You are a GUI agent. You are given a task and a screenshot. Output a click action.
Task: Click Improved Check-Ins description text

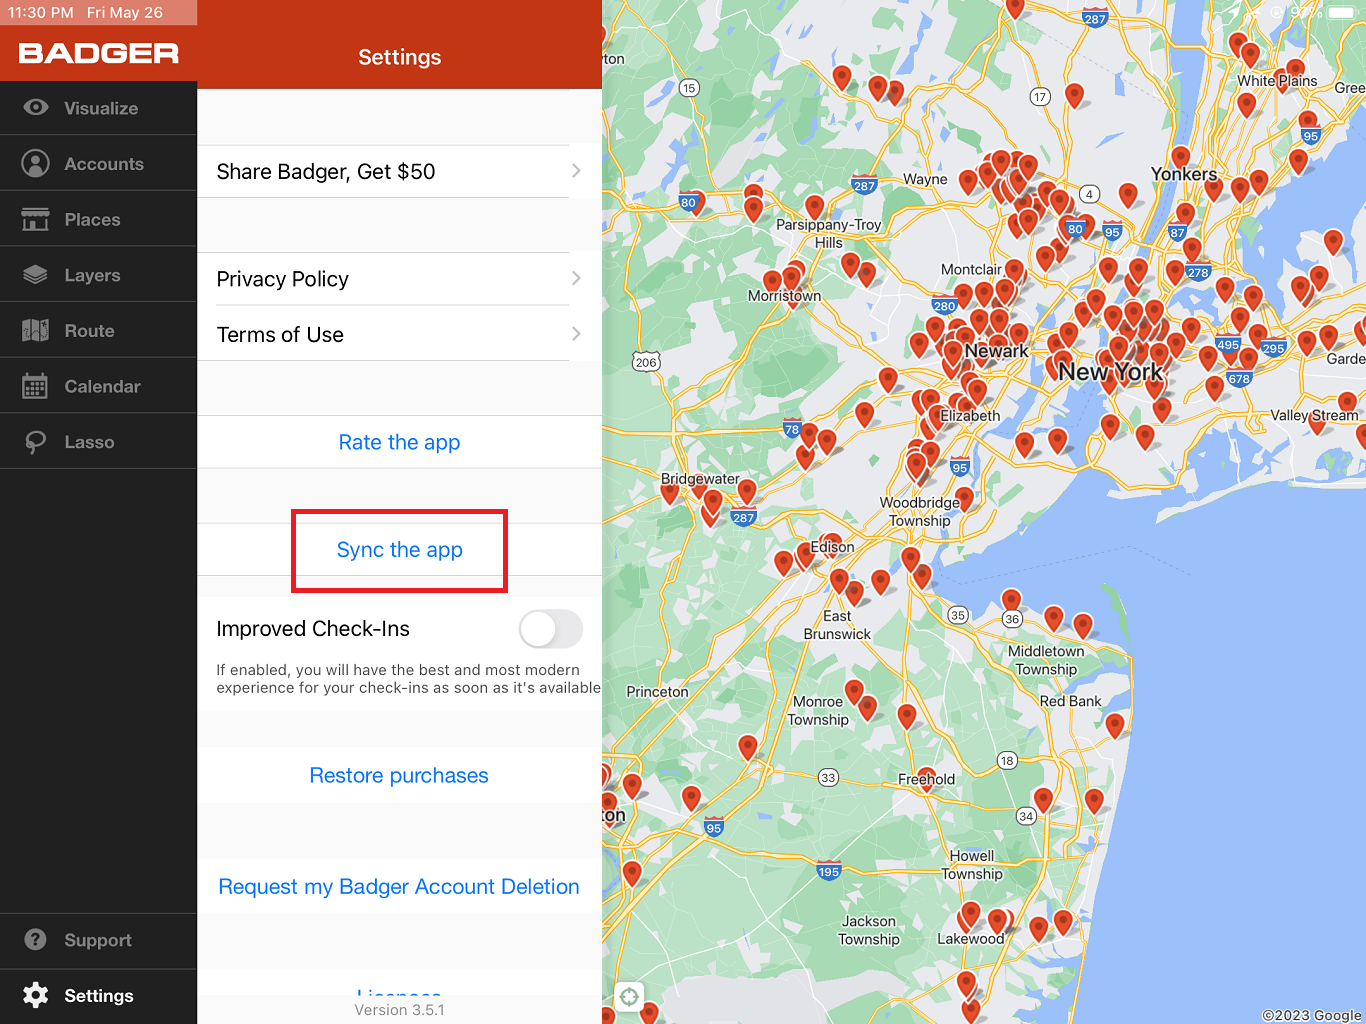[x=408, y=679]
